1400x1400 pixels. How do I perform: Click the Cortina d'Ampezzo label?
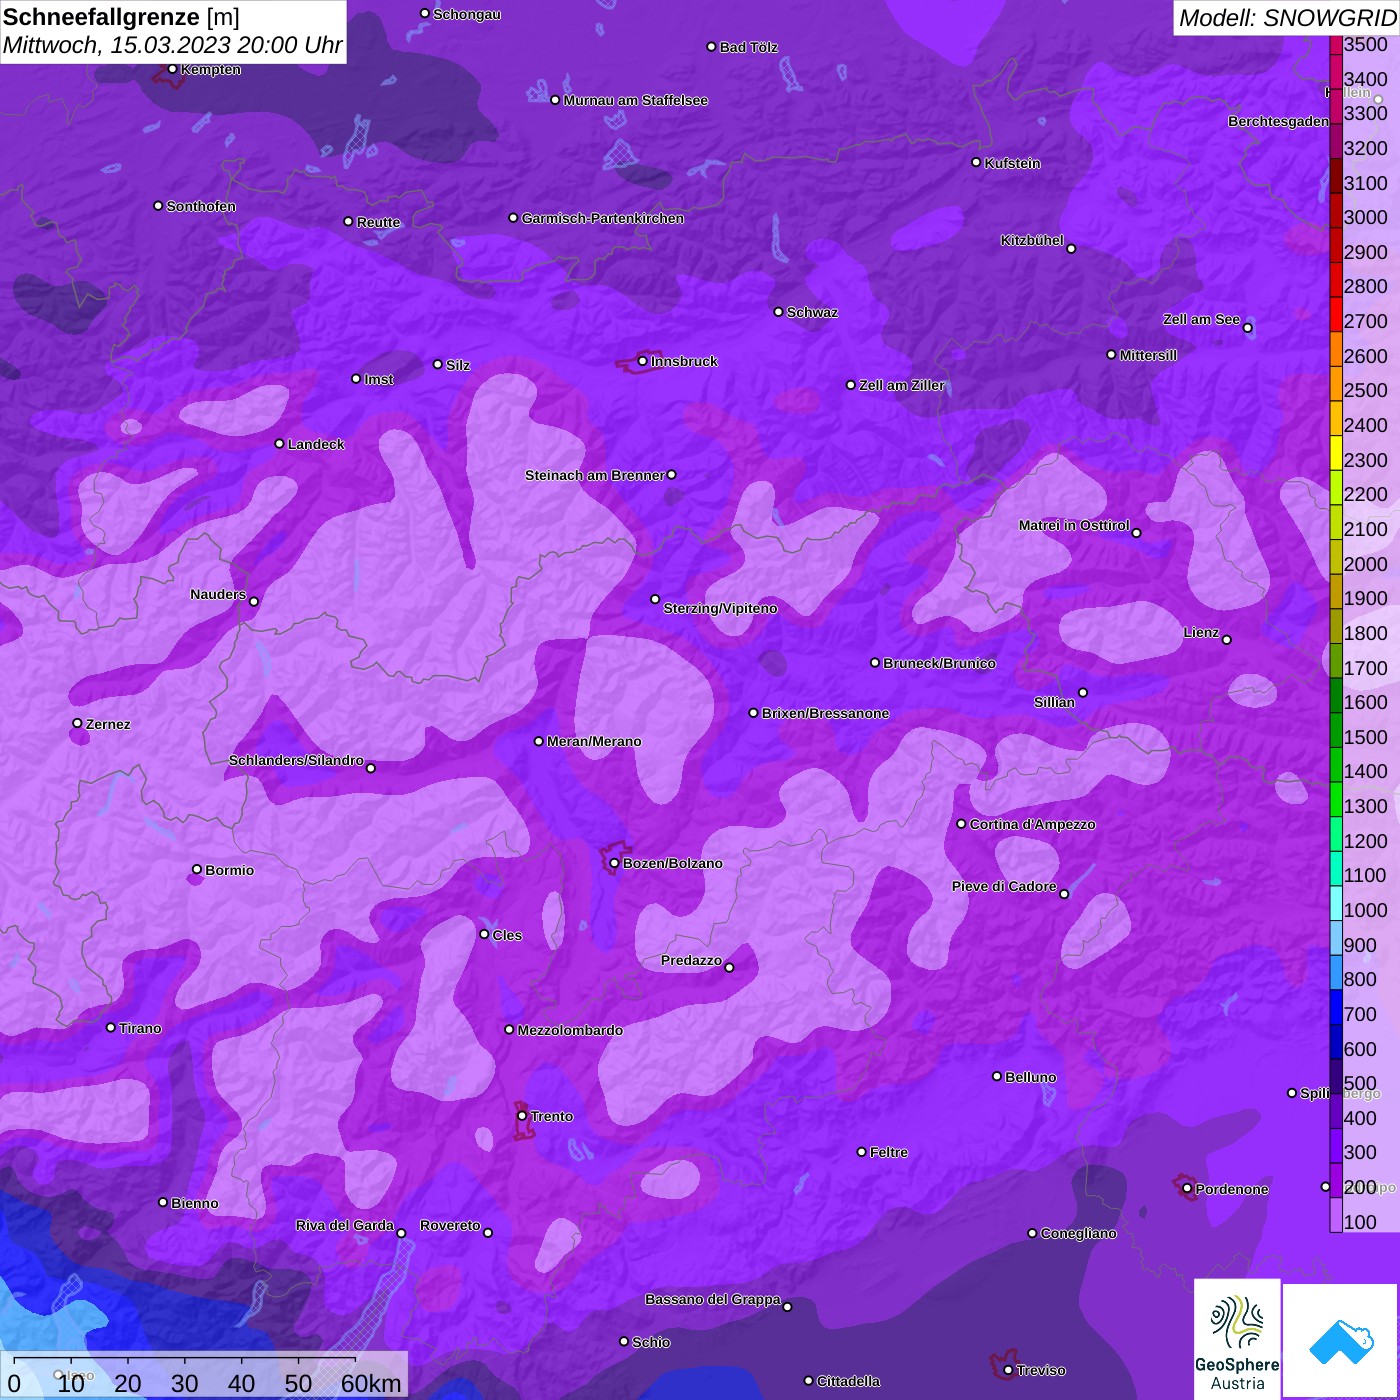click(1032, 824)
